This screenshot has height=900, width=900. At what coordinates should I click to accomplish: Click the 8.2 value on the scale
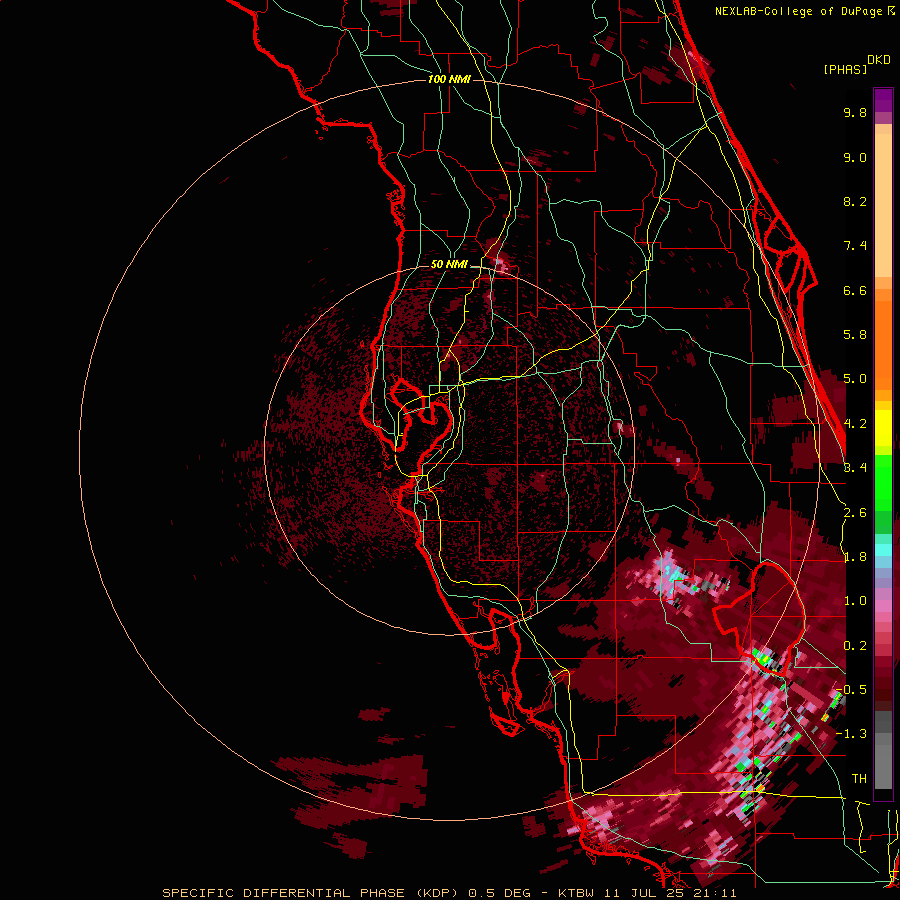tap(855, 202)
